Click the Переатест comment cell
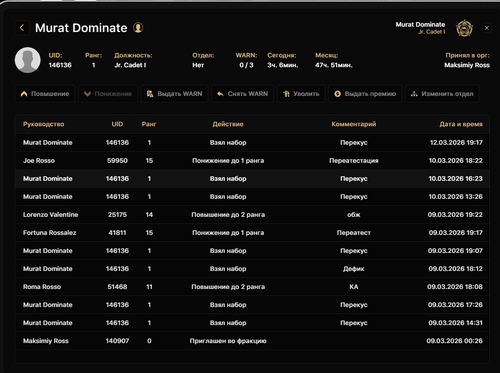500x373 pixels. 354,233
